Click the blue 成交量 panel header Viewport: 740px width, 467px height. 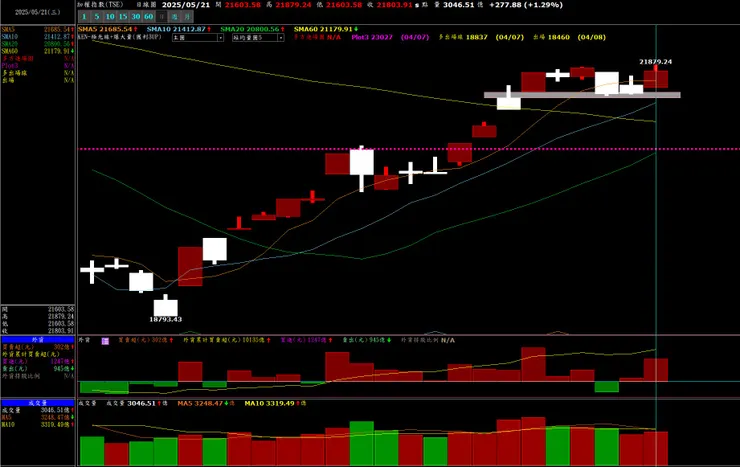coord(38,403)
